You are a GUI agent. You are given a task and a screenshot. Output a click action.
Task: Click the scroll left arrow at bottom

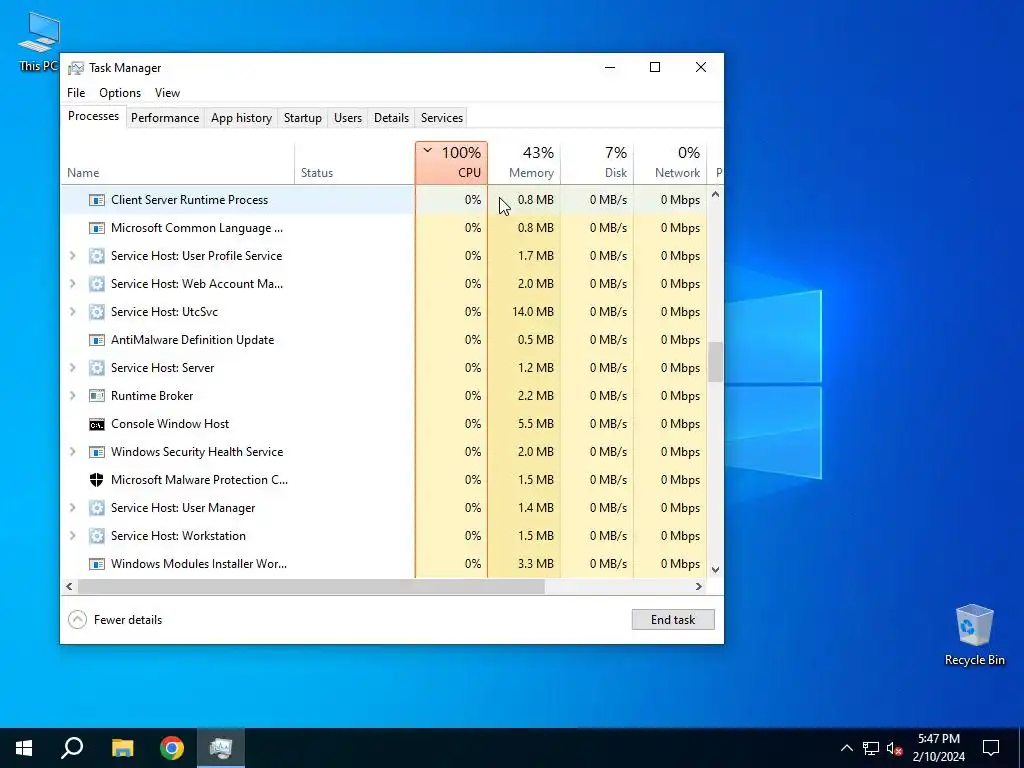tap(69, 586)
